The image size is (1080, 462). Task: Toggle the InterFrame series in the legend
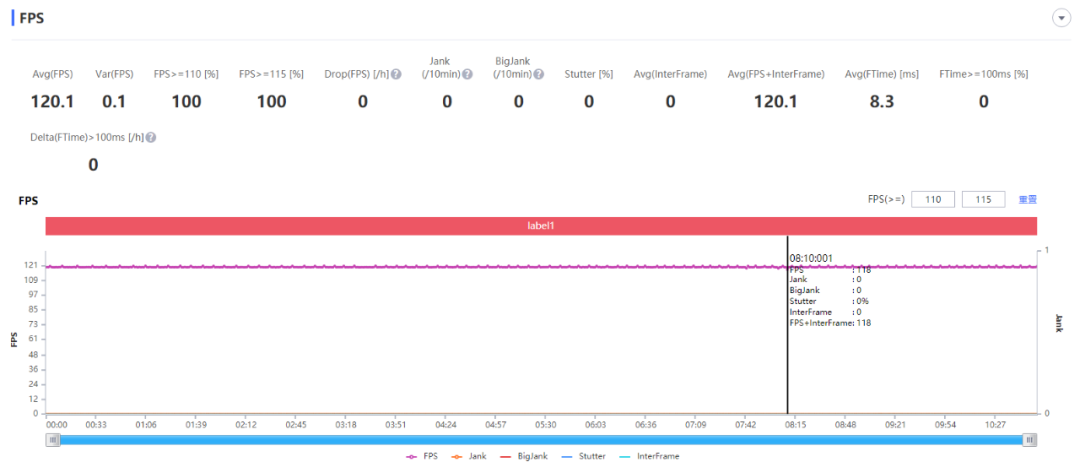pos(647,456)
